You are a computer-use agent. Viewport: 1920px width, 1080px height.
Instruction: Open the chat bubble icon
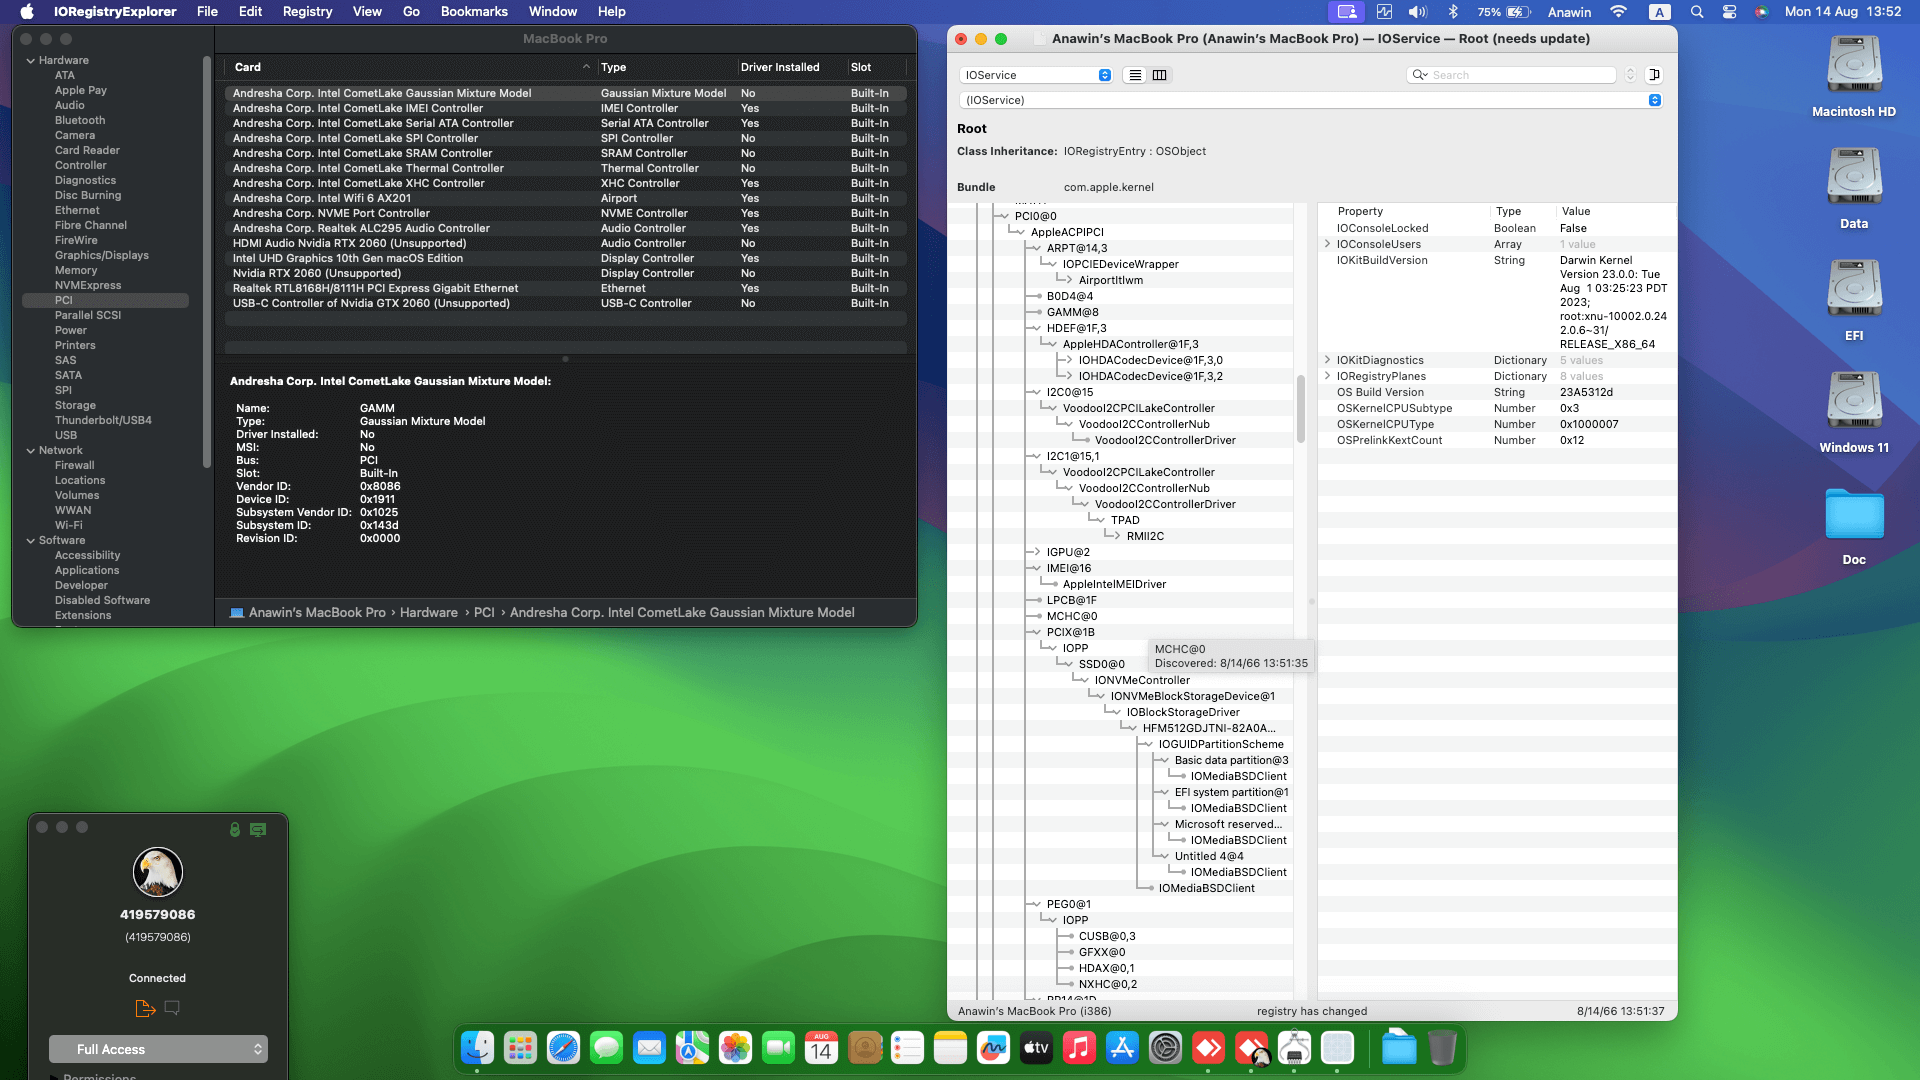coord(172,1008)
